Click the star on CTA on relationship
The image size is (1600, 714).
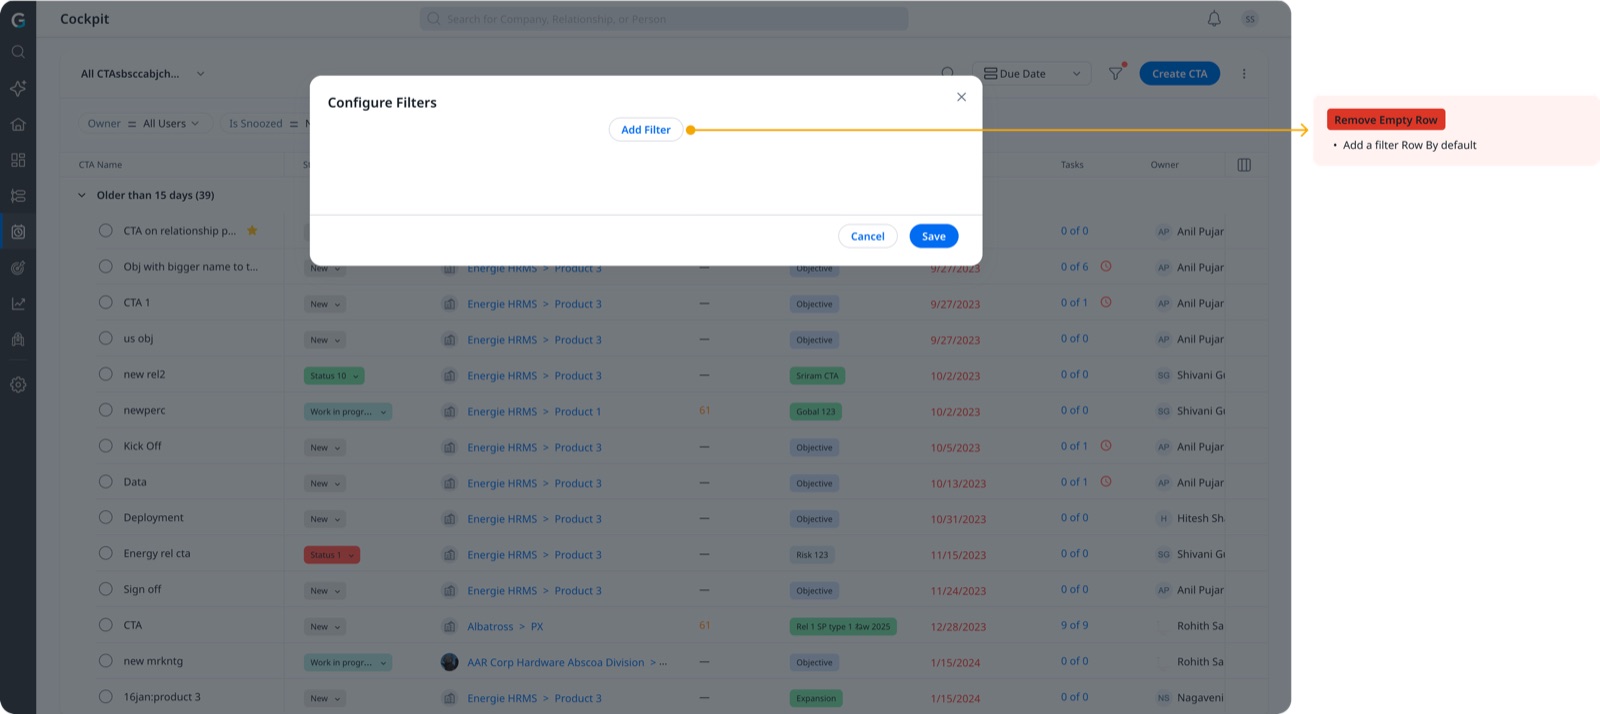coord(252,231)
